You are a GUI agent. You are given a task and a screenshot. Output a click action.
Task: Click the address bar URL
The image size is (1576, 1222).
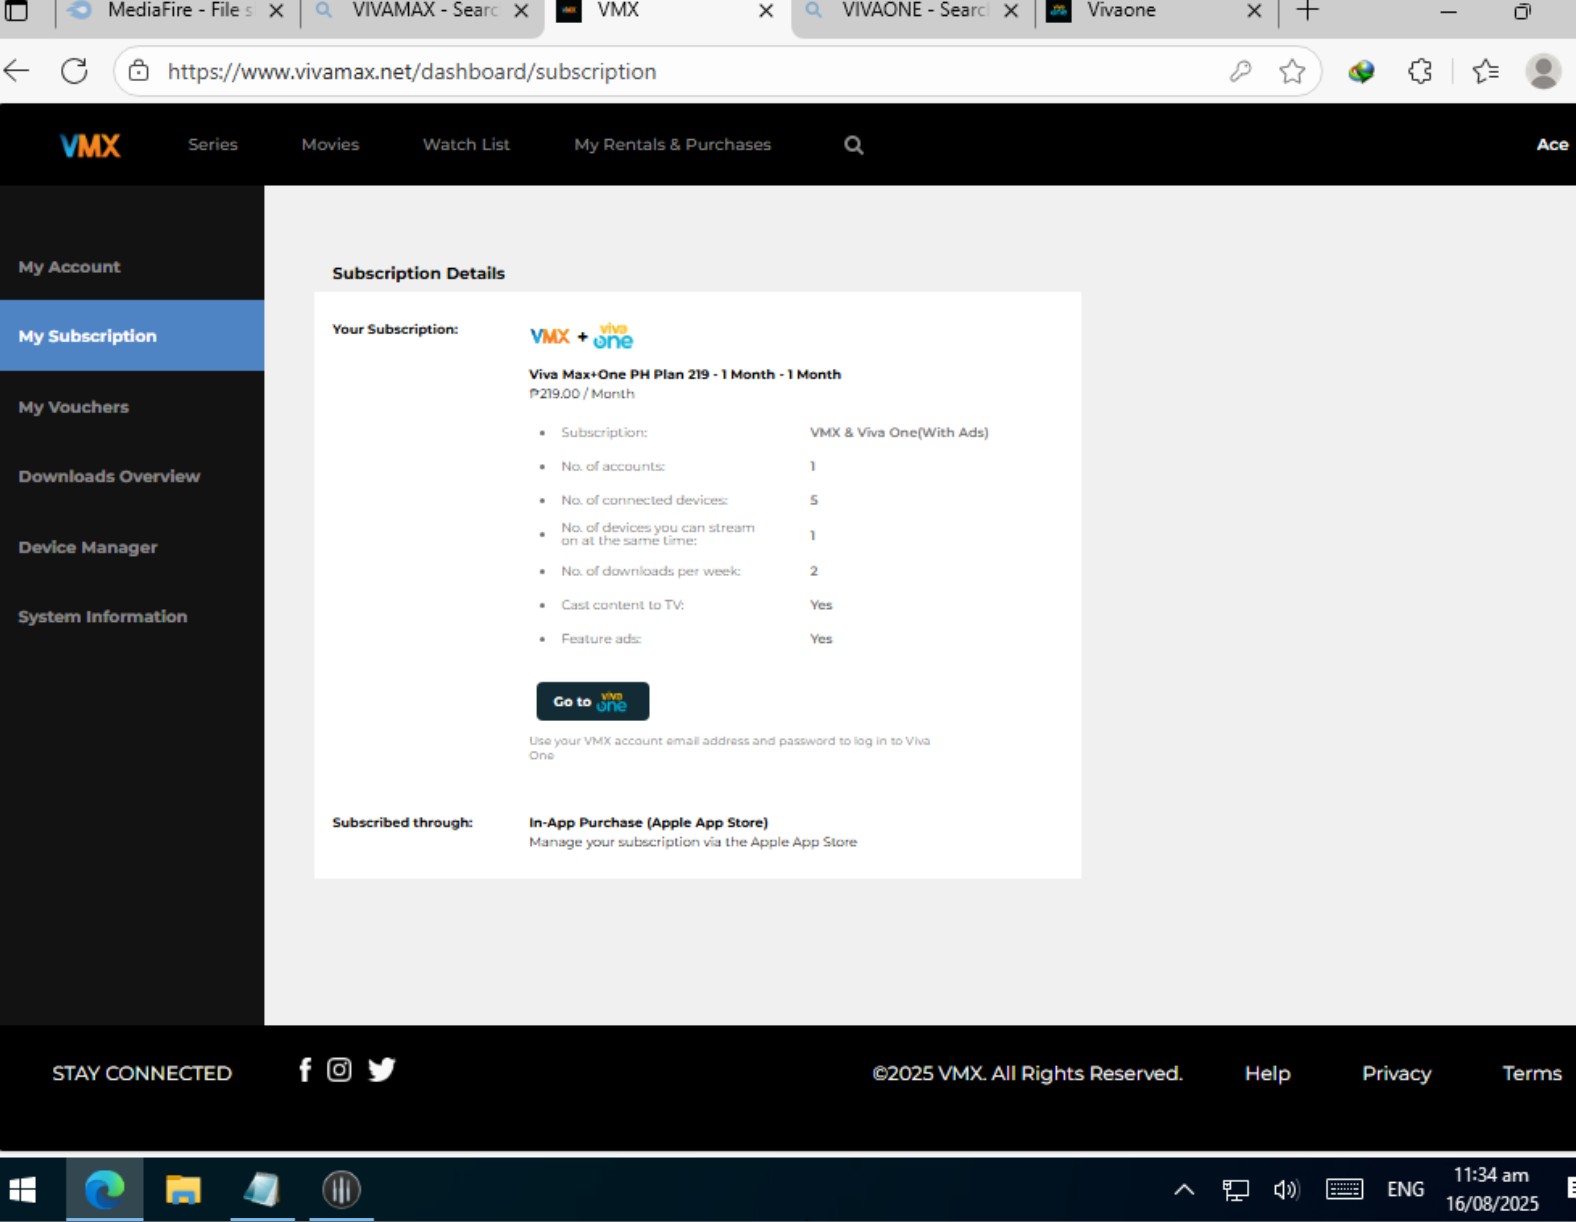tap(412, 72)
